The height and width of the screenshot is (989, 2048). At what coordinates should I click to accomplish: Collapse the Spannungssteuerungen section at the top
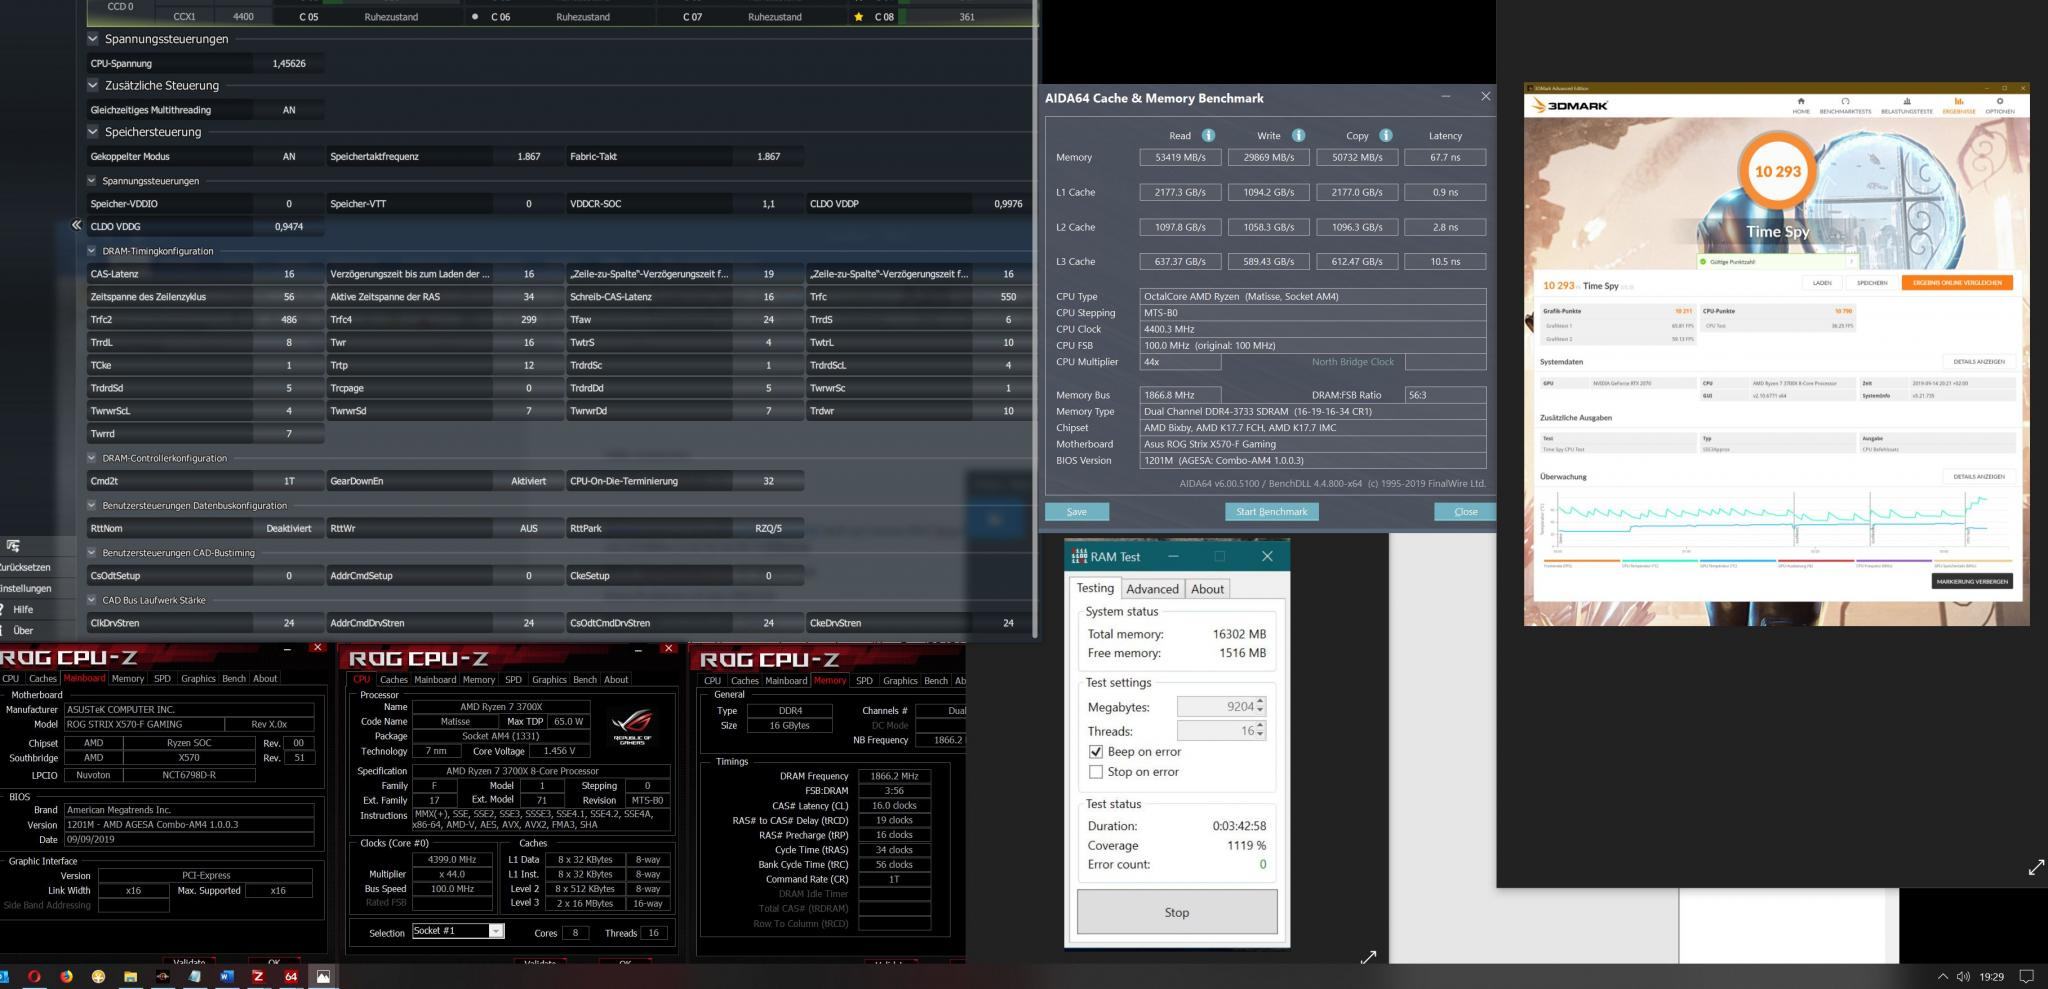click(x=93, y=39)
